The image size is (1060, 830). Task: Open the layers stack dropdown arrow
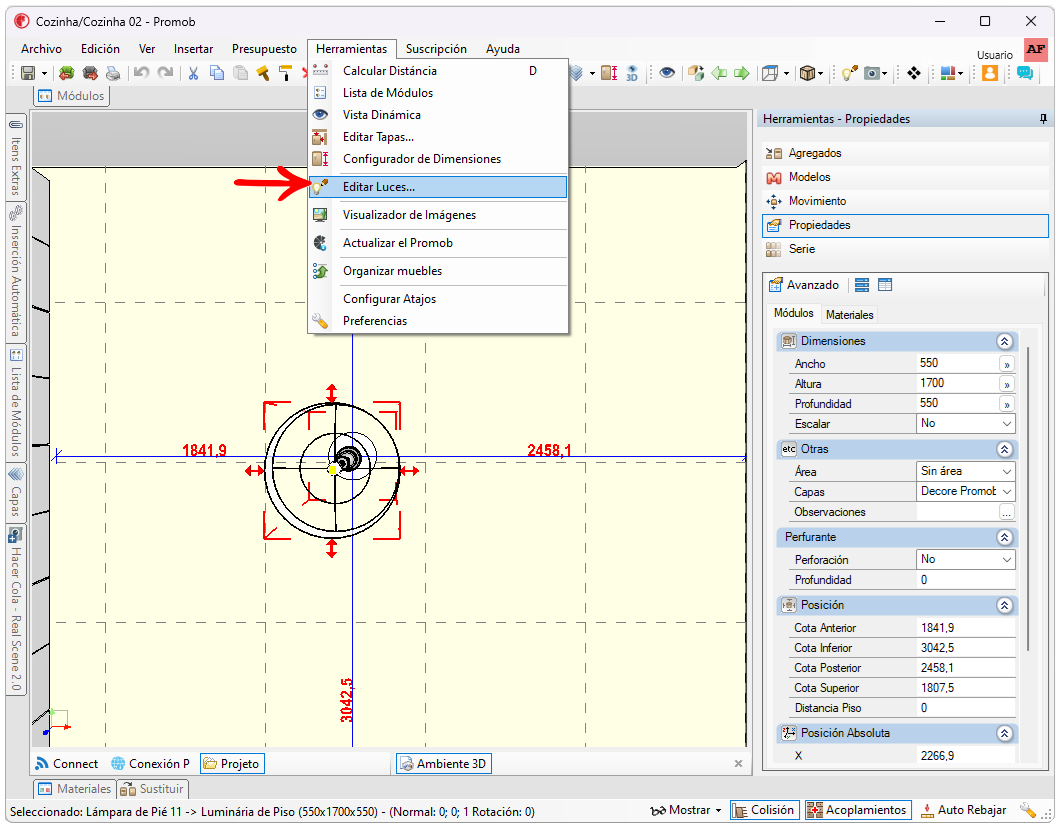592,73
